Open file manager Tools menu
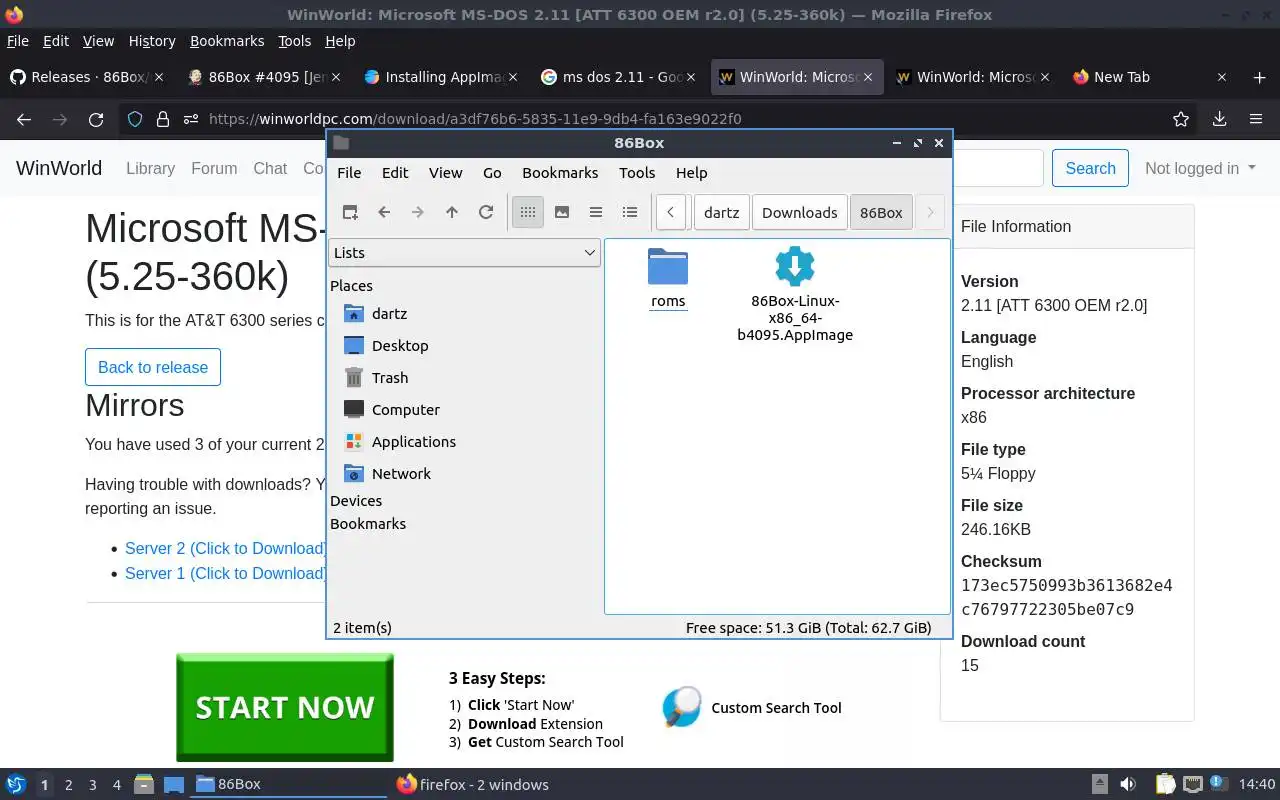Image resolution: width=1280 pixels, height=800 pixels. 637,172
